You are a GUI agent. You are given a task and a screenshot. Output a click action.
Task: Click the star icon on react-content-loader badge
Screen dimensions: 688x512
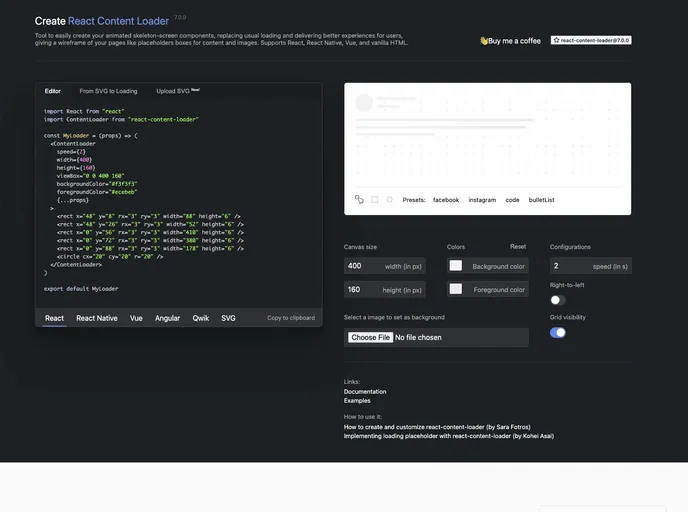pos(556,41)
